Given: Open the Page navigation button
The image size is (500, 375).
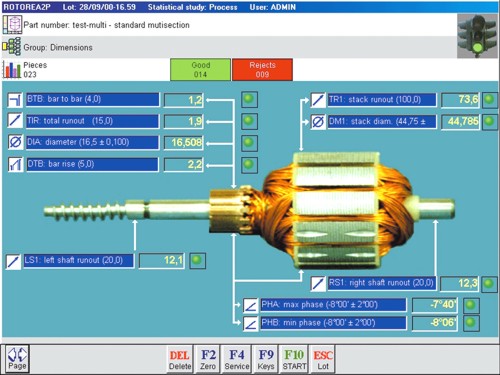Looking at the screenshot, I should 17,358.
